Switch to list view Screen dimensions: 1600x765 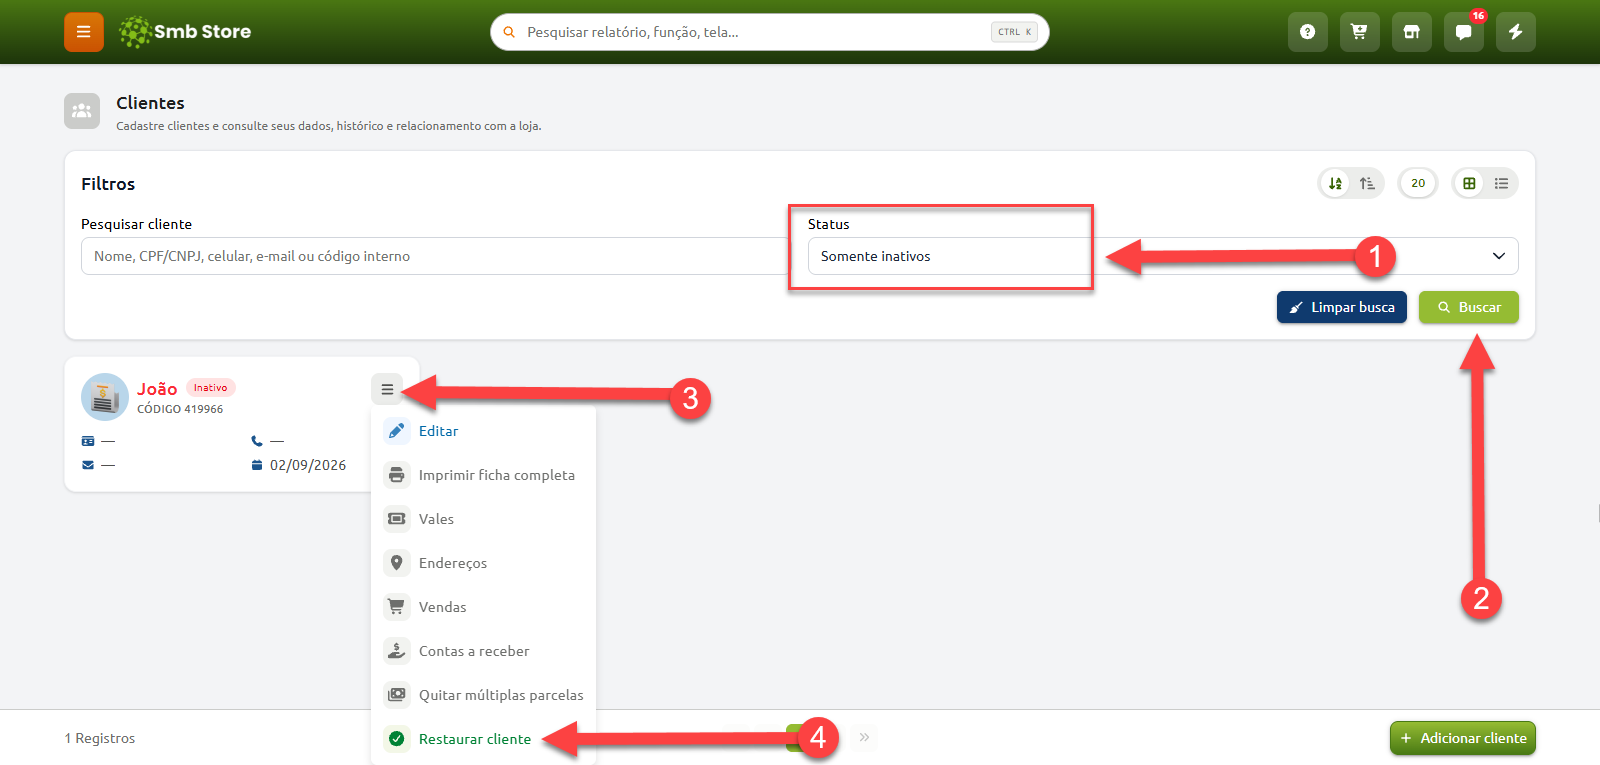(x=1501, y=183)
